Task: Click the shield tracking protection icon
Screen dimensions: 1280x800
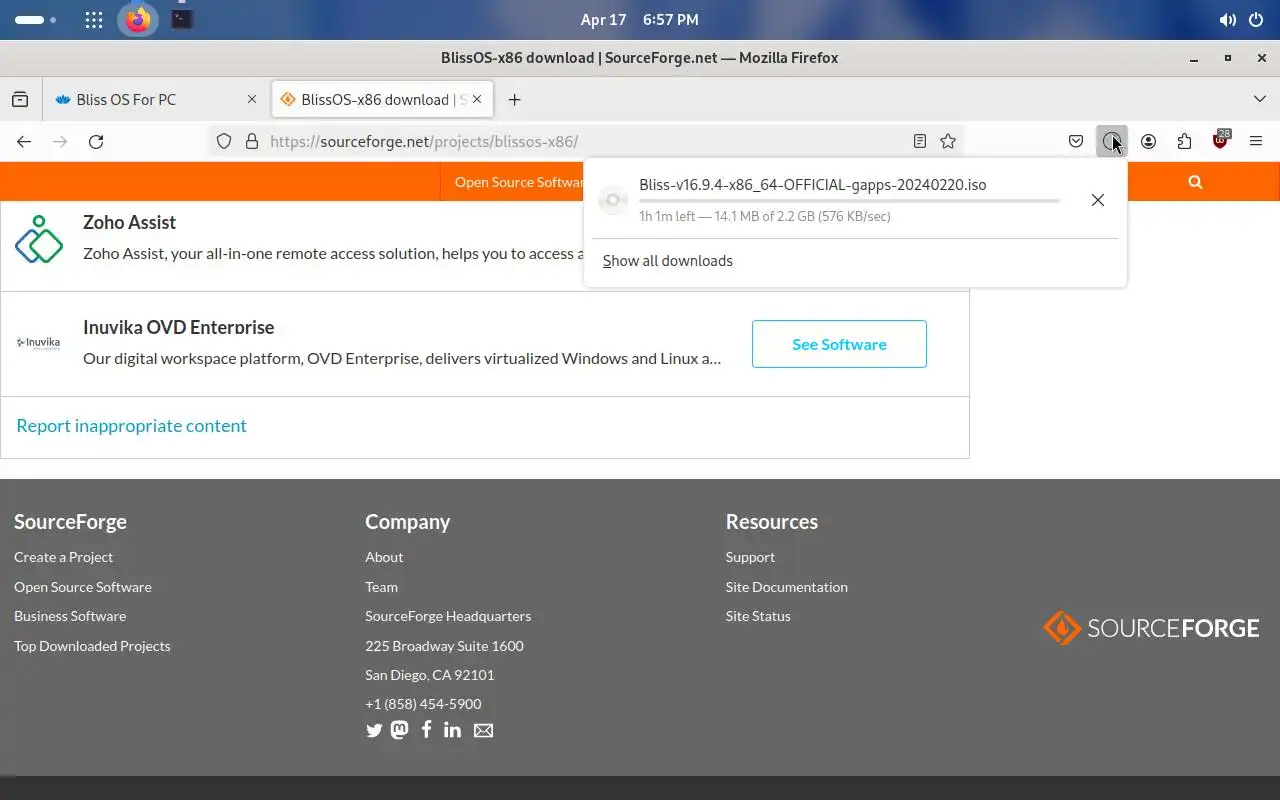Action: pos(224,141)
